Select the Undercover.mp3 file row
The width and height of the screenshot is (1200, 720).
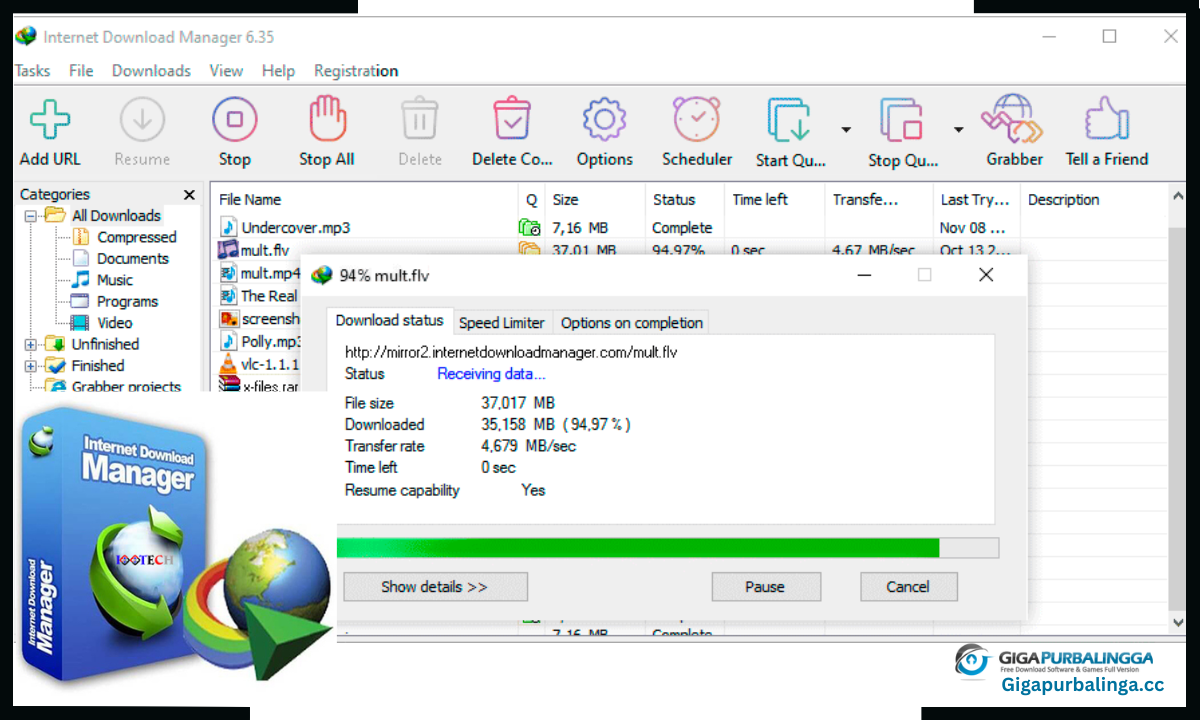(x=690, y=228)
